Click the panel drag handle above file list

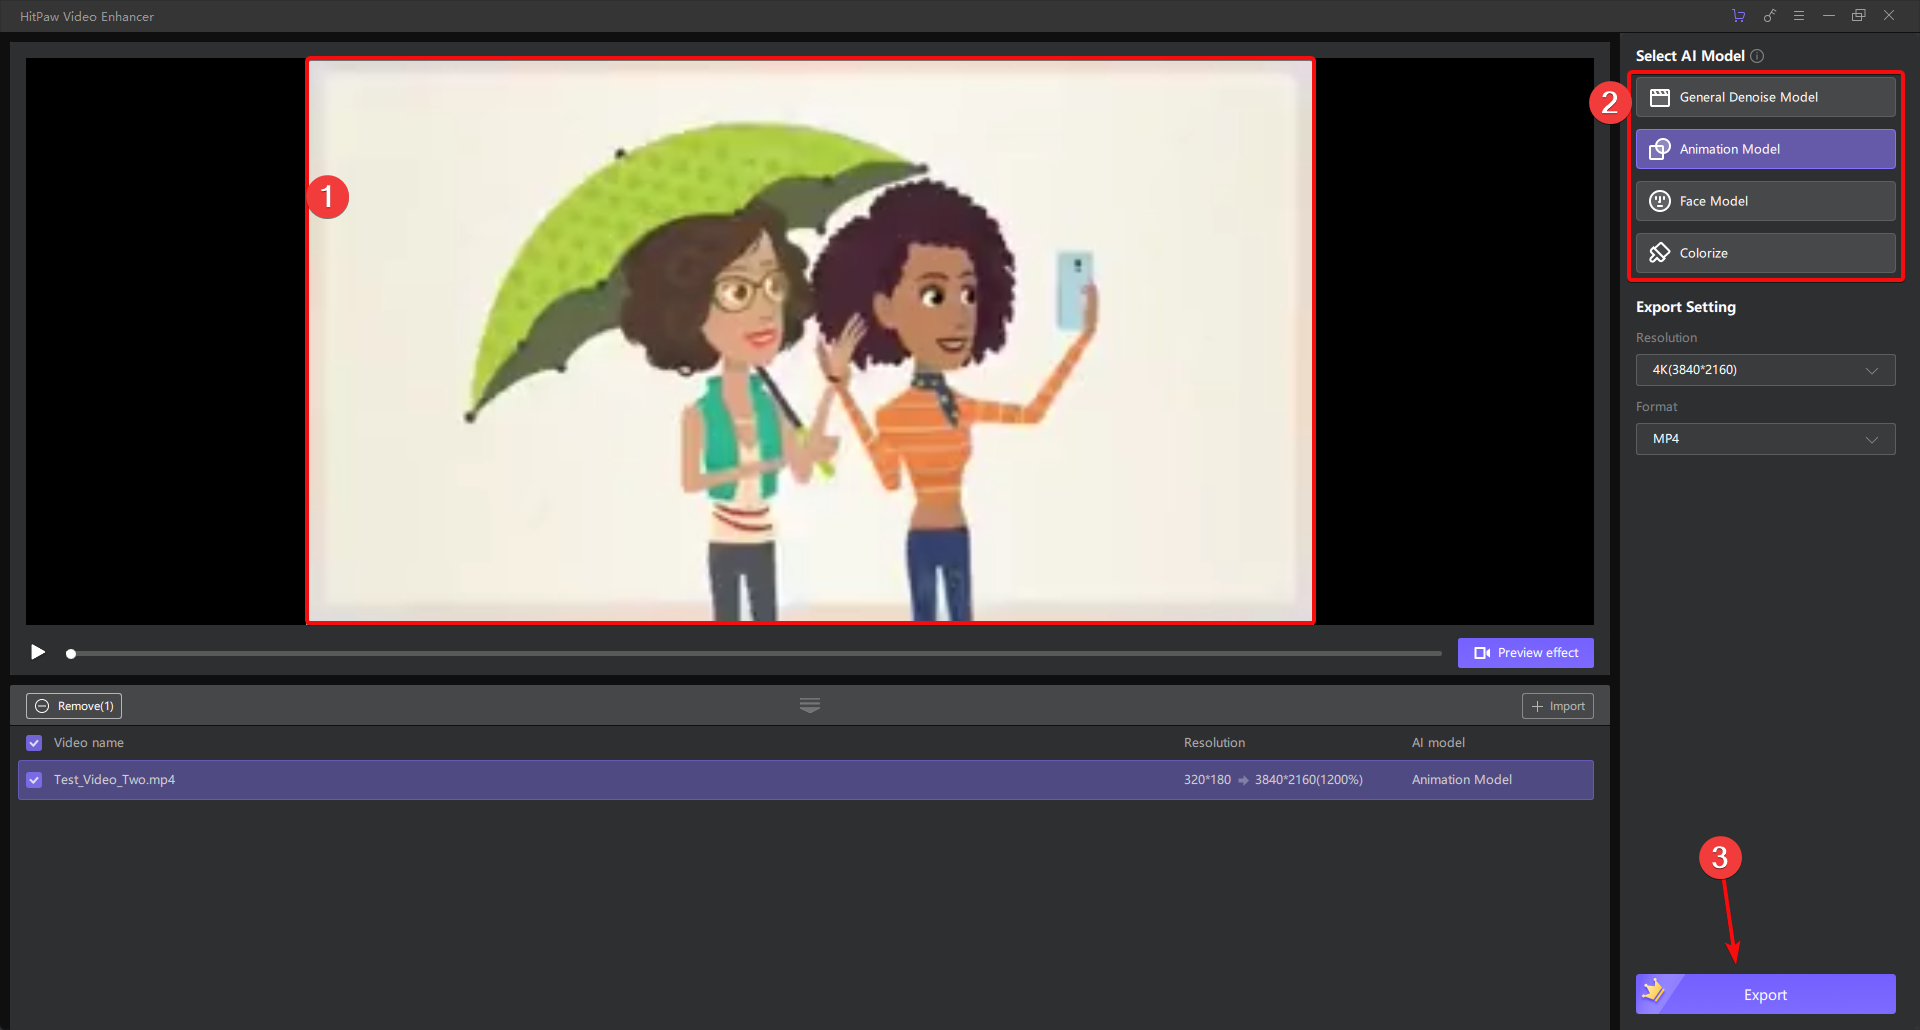[810, 705]
